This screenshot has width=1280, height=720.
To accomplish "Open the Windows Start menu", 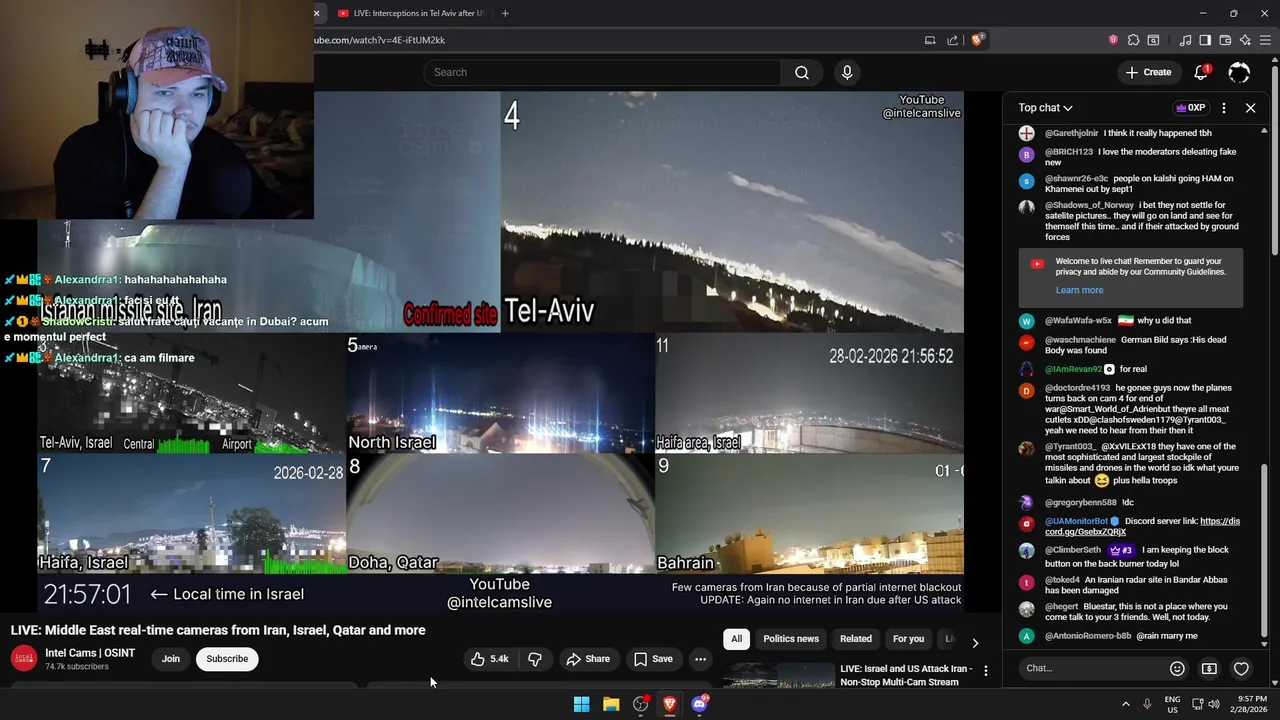I will [581, 704].
